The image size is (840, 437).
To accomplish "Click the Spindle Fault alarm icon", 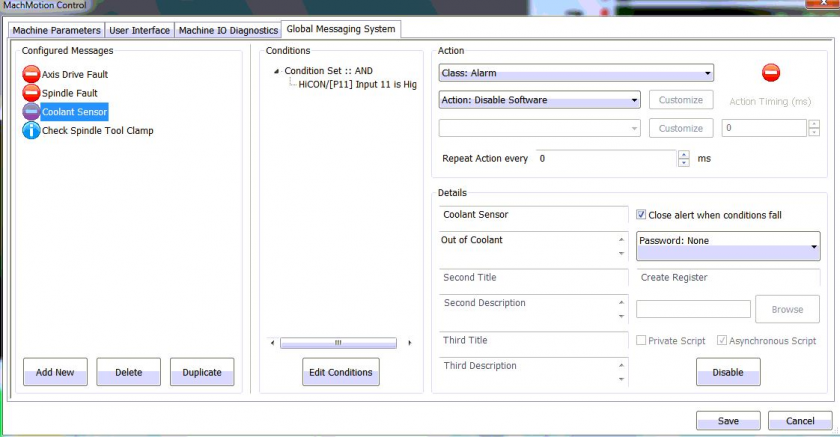I will pos(31,93).
